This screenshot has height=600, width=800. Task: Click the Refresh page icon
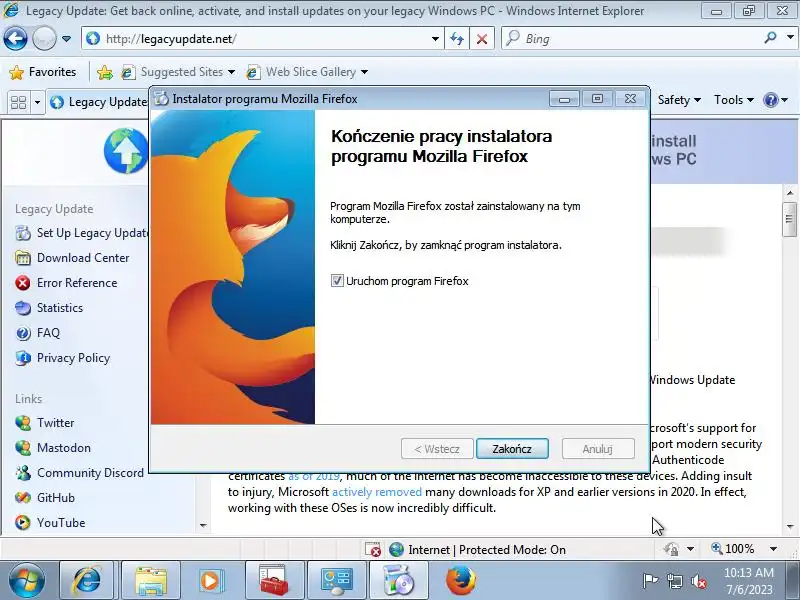tap(457, 39)
